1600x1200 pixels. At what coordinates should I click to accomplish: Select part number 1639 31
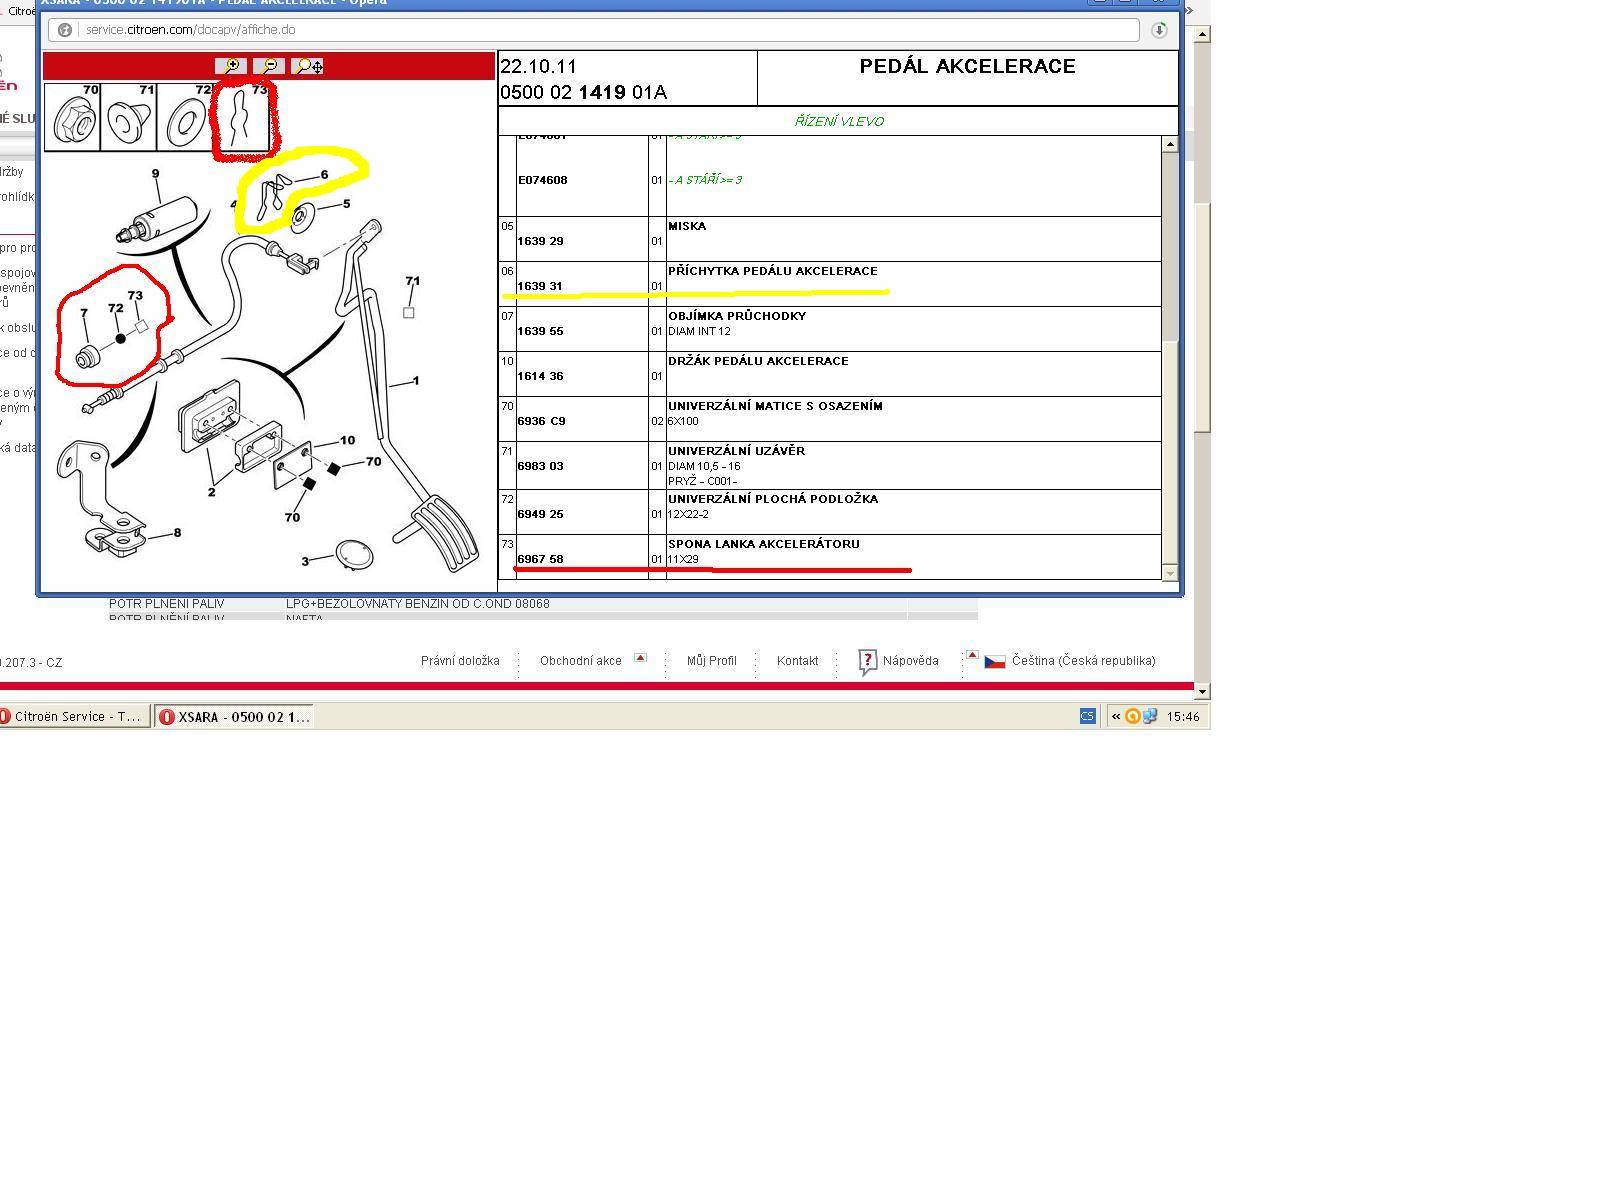click(540, 286)
